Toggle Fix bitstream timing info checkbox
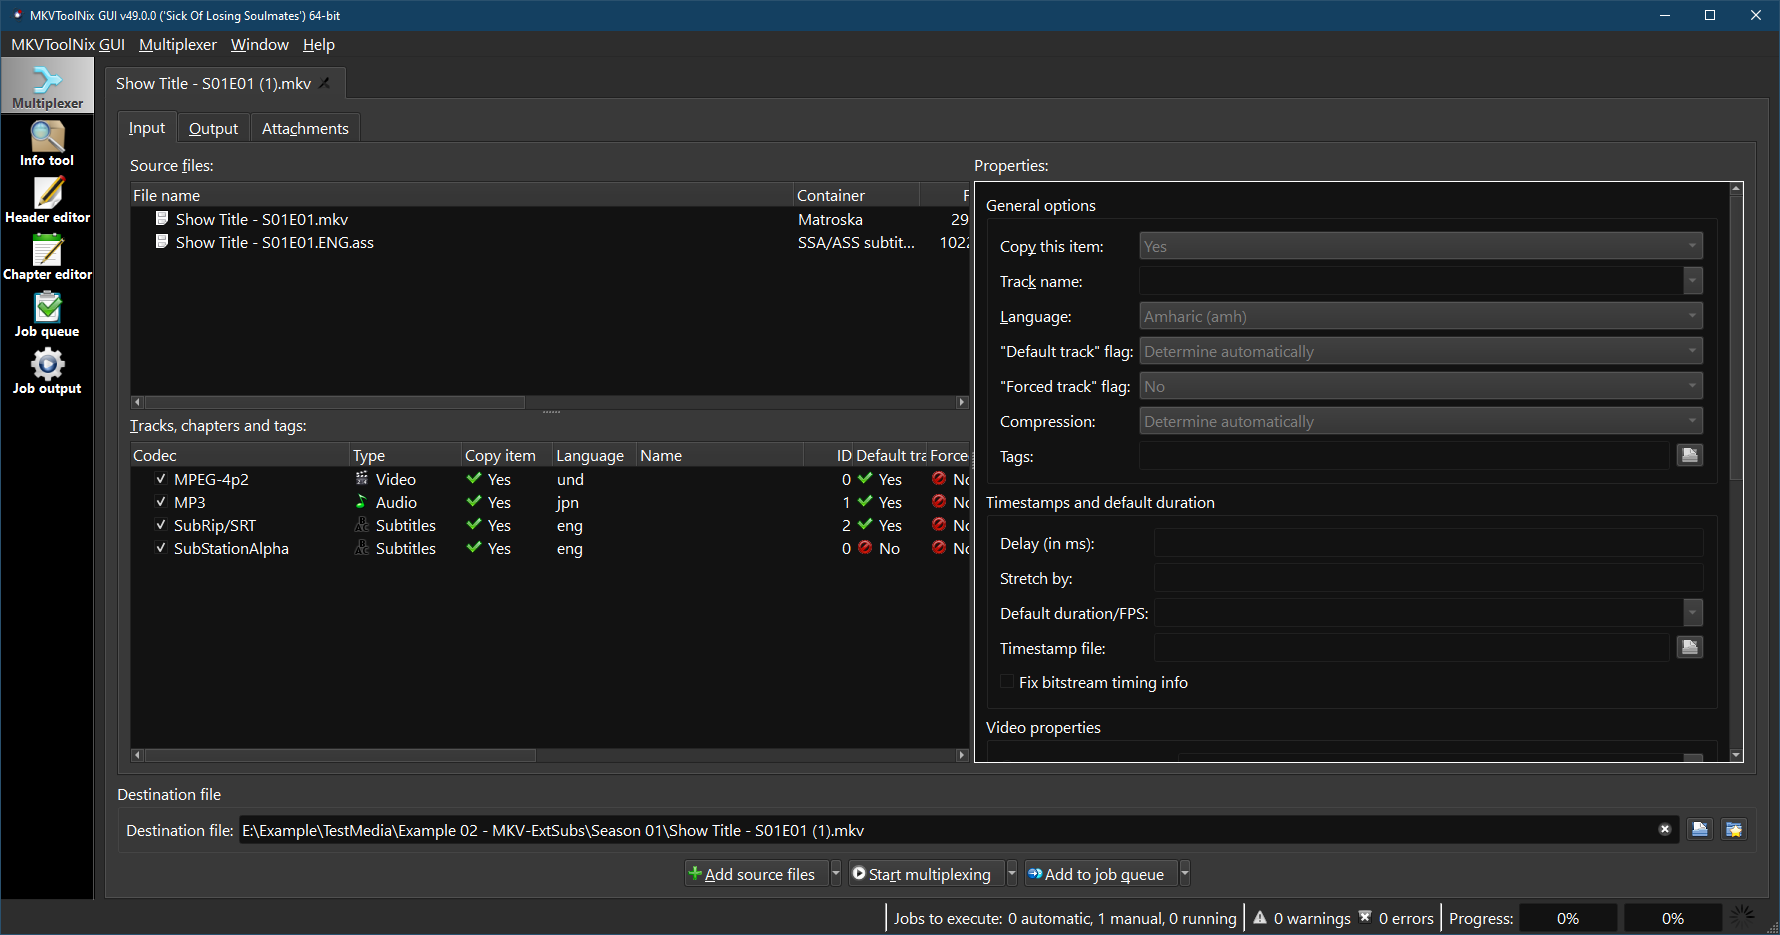This screenshot has width=1780, height=935. click(1007, 682)
